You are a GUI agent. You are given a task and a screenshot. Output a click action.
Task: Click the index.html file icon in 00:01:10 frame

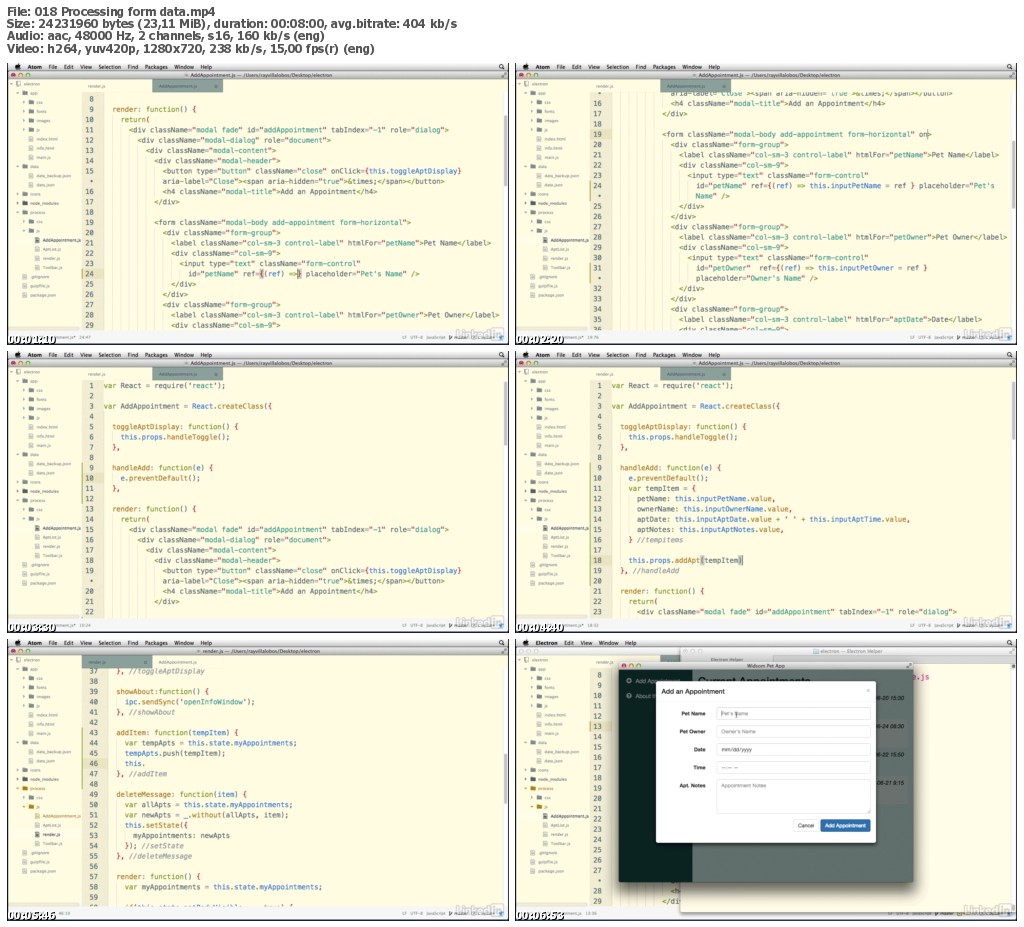pos(31,138)
